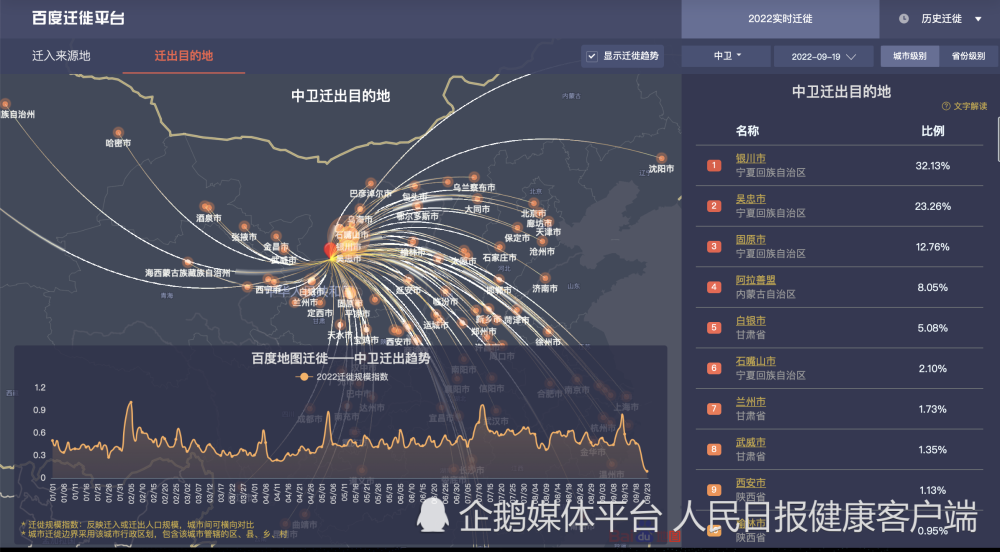The height and width of the screenshot is (552, 1000).
Task: Switch to 迁入来源地 tab
Action: point(61,56)
